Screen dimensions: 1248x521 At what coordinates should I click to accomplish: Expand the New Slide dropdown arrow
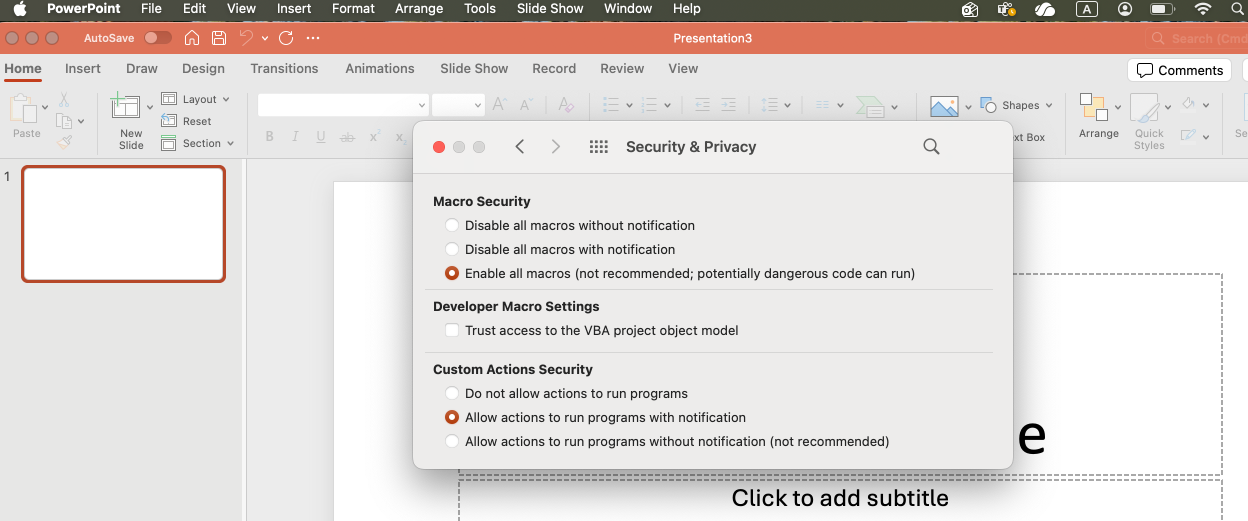tap(150, 107)
